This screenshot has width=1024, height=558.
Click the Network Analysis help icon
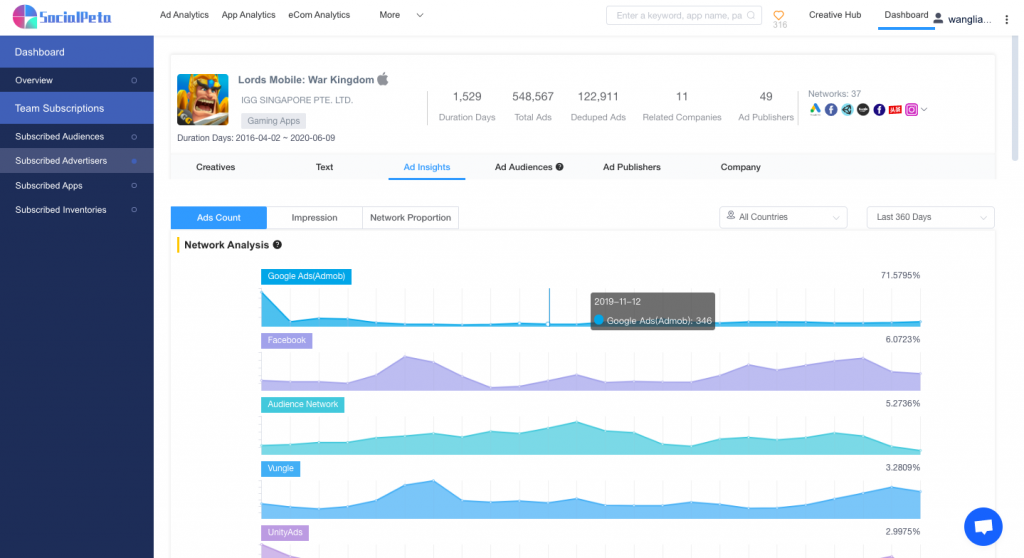(x=278, y=244)
